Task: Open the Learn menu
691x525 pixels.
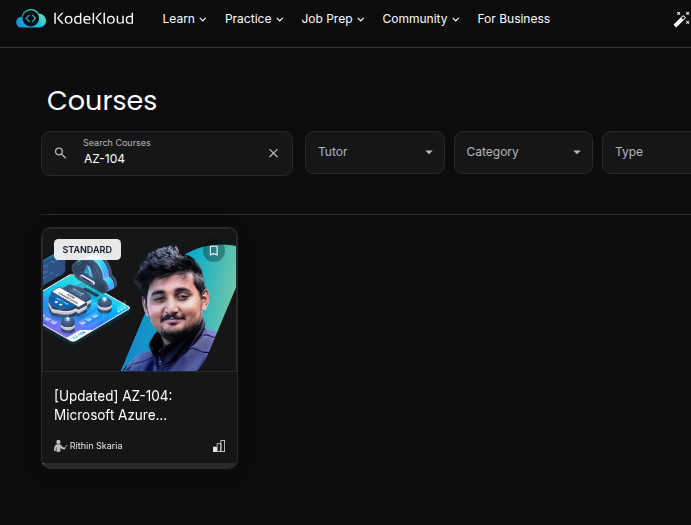Action: [x=184, y=19]
